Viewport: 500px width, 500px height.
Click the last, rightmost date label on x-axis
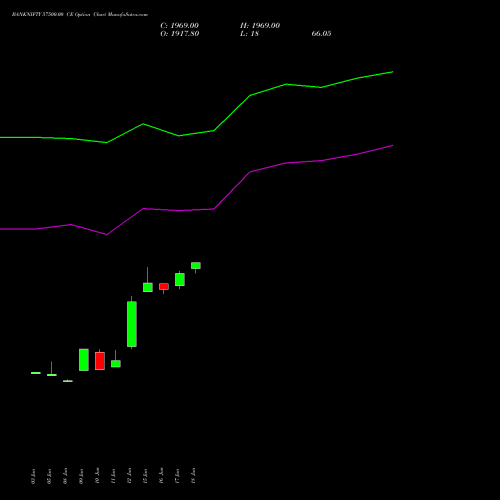pyautogui.click(x=193, y=476)
